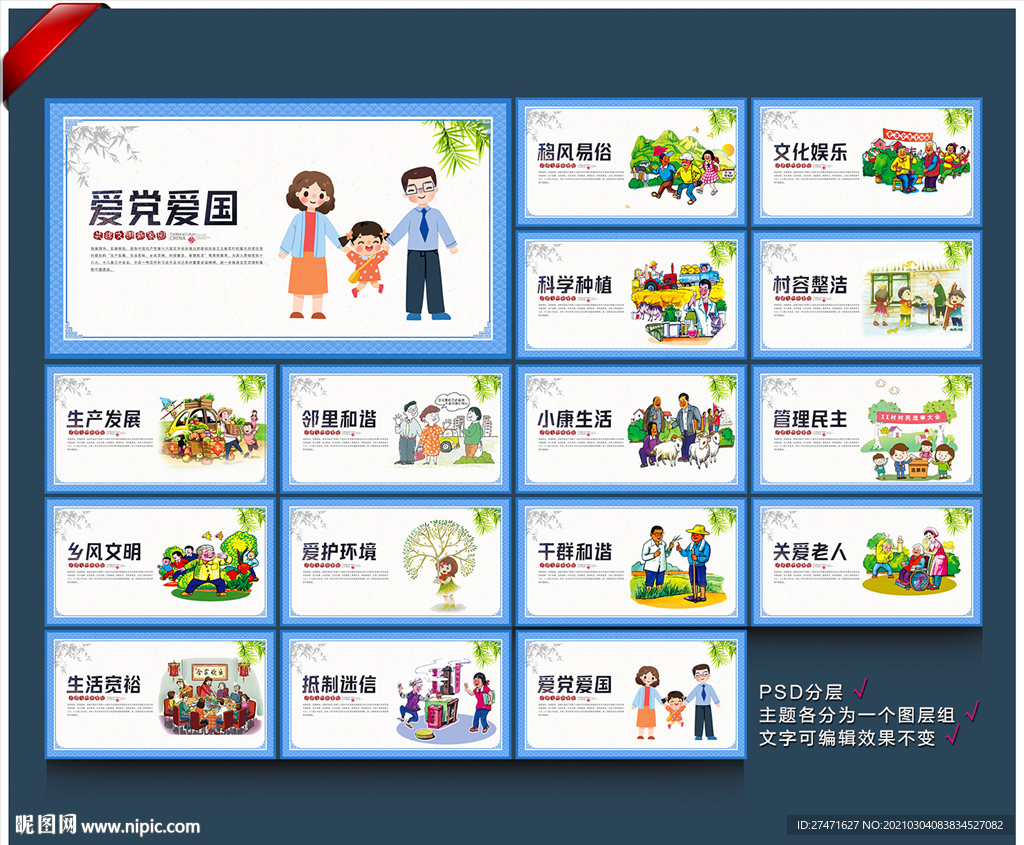The image size is (1024, 845).
Task: Open the 生活宽裕 poster thumbnail
Action: [161, 695]
